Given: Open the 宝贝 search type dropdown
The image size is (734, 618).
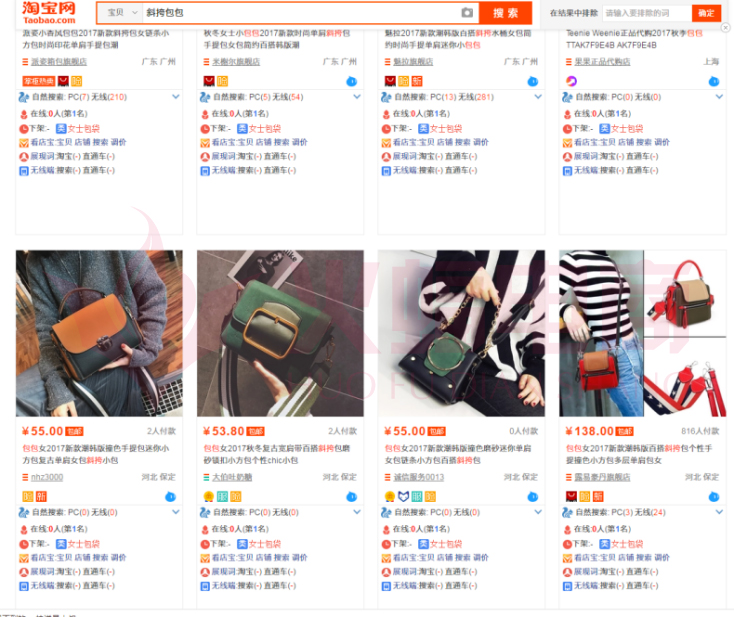Looking at the screenshot, I should point(122,13).
